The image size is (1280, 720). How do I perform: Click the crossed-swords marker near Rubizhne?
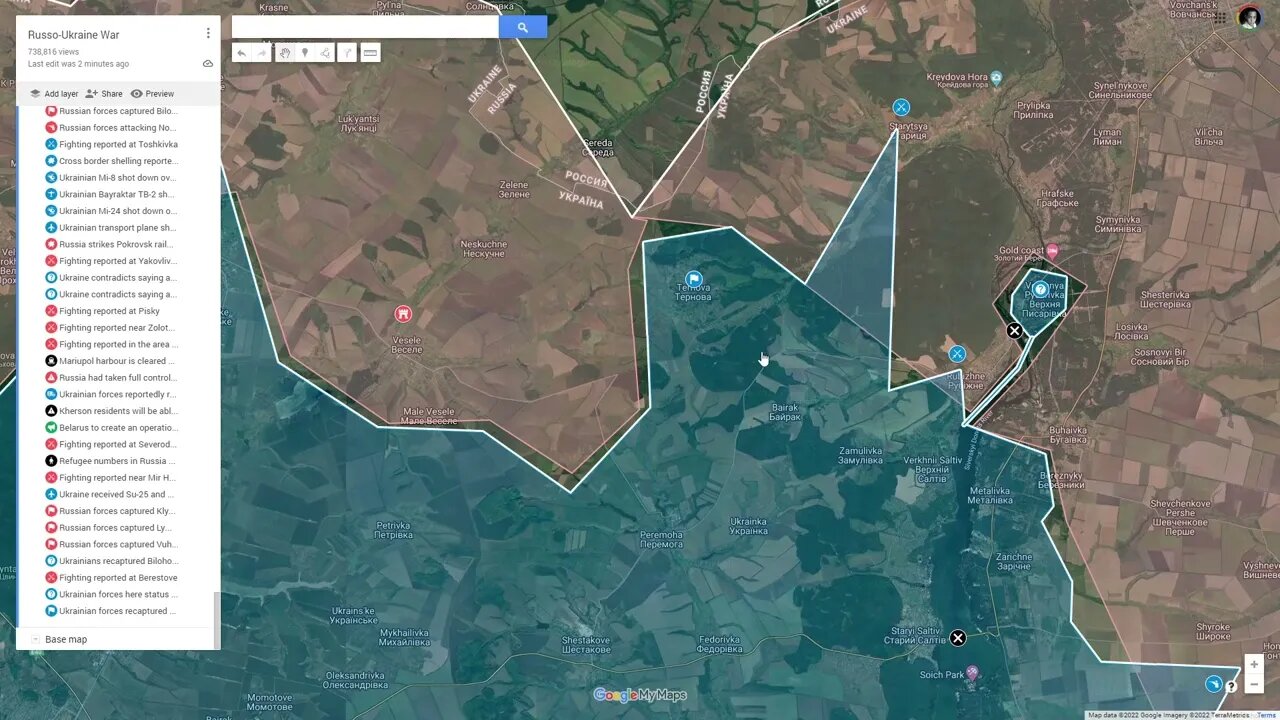(957, 353)
